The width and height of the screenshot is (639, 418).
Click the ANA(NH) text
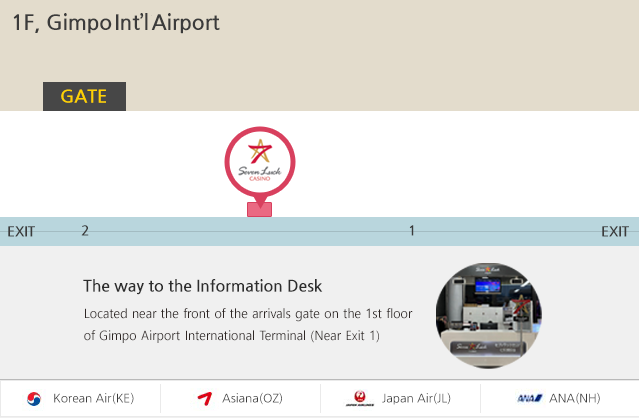tap(573, 398)
